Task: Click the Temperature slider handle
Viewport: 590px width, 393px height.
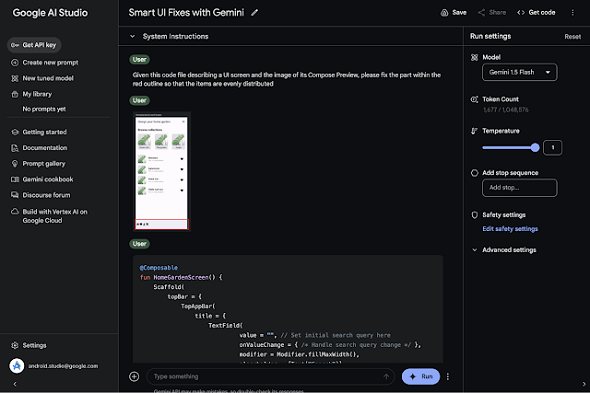Action: [x=535, y=148]
